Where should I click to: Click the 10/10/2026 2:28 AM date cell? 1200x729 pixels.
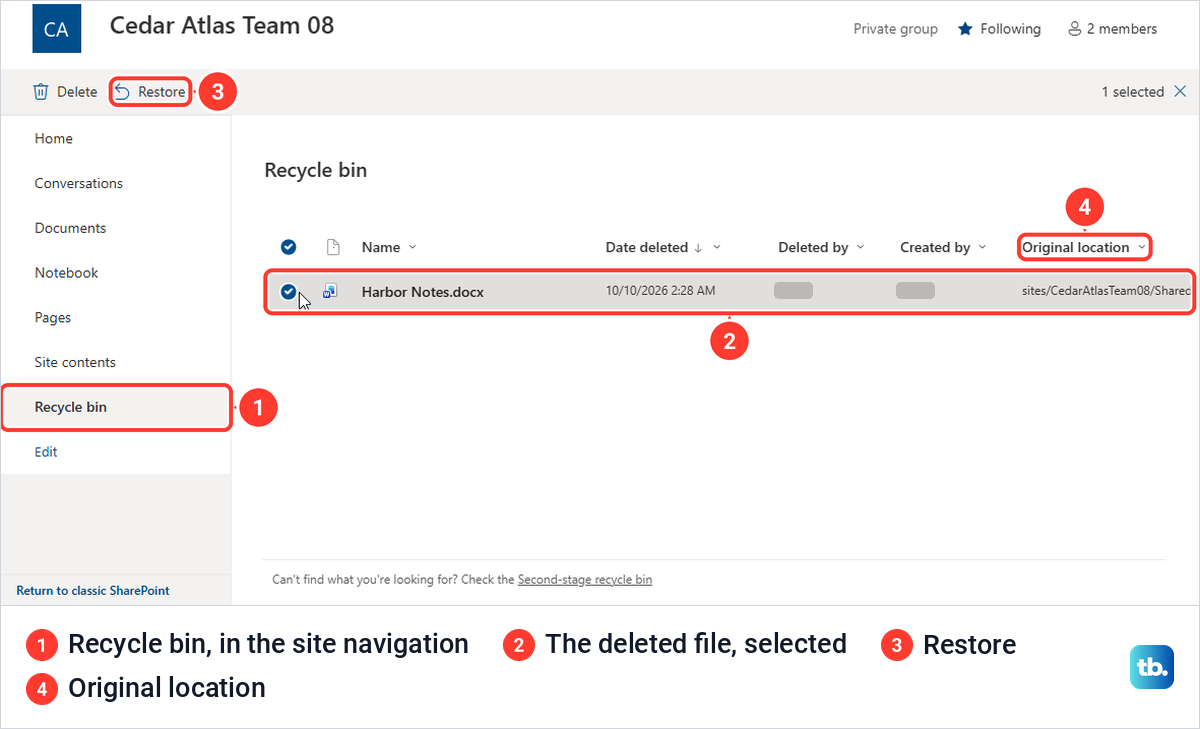tap(661, 291)
